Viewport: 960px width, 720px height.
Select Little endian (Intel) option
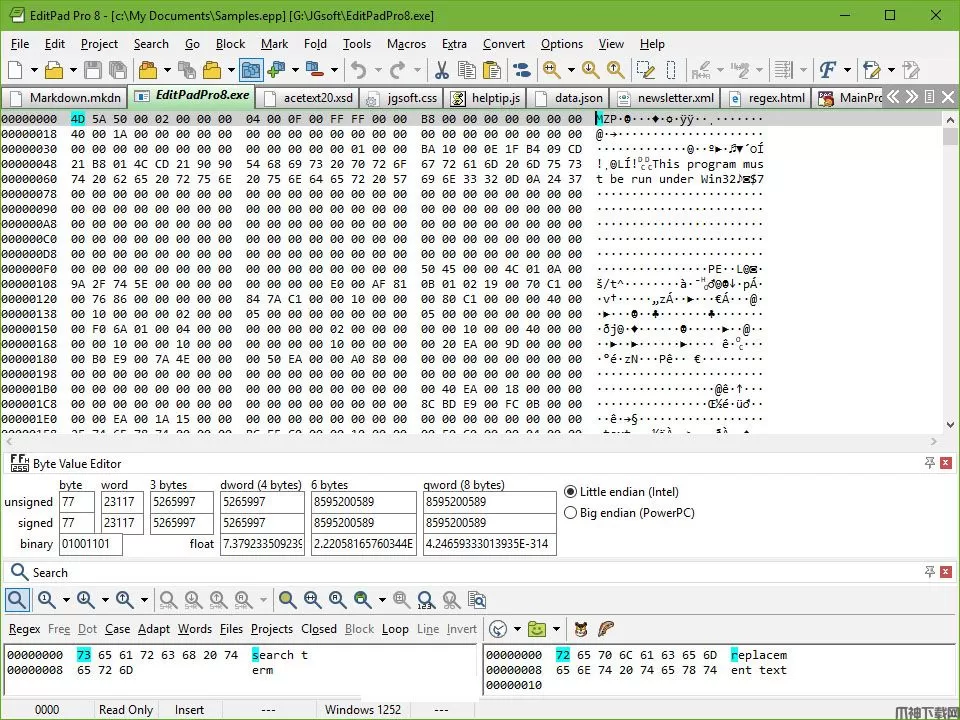(x=571, y=492)
